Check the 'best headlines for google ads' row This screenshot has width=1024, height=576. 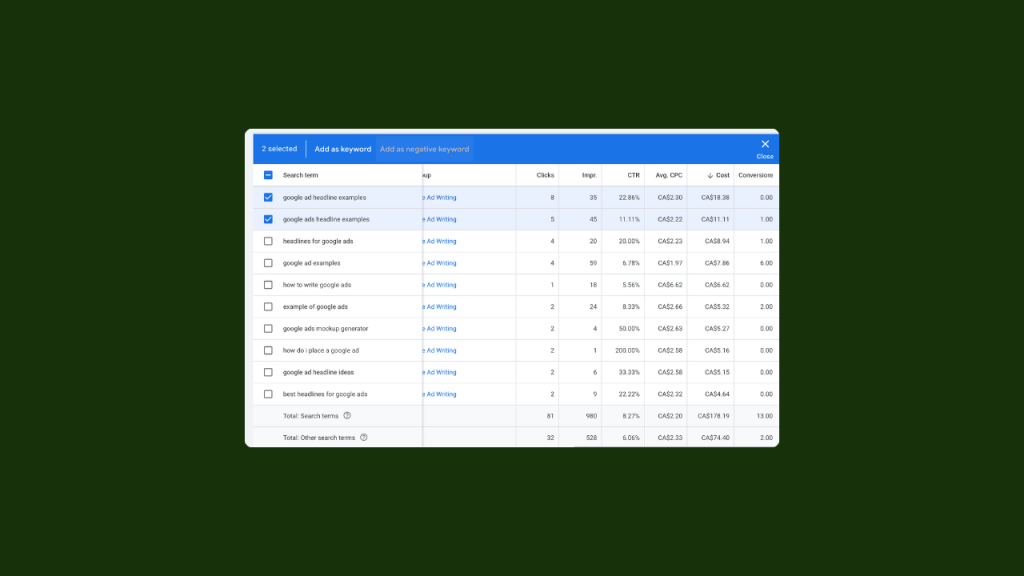(x=268, y=393)
